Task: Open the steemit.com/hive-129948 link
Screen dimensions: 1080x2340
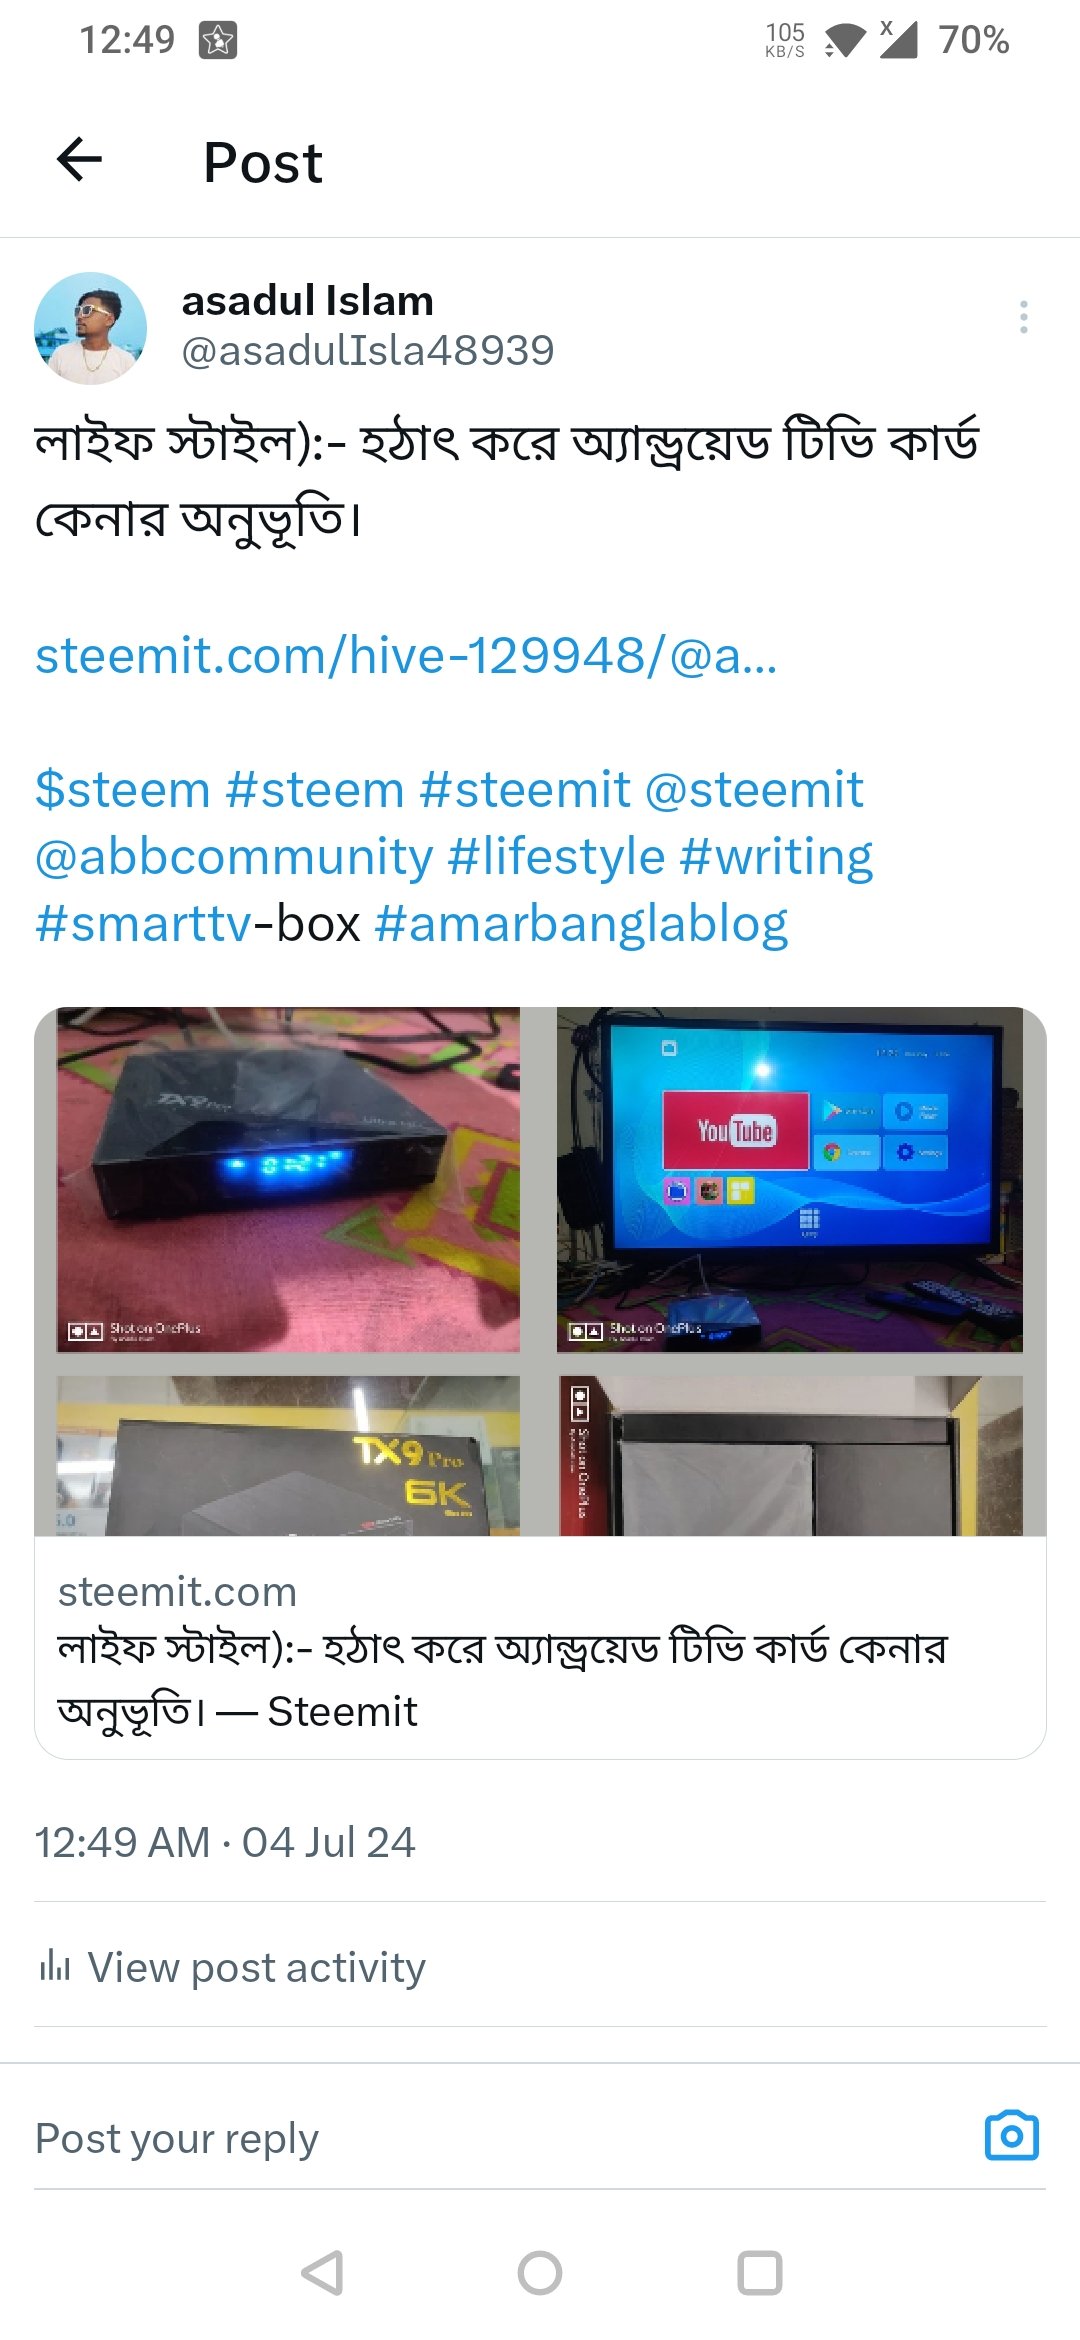Action: tap(406, 656)
